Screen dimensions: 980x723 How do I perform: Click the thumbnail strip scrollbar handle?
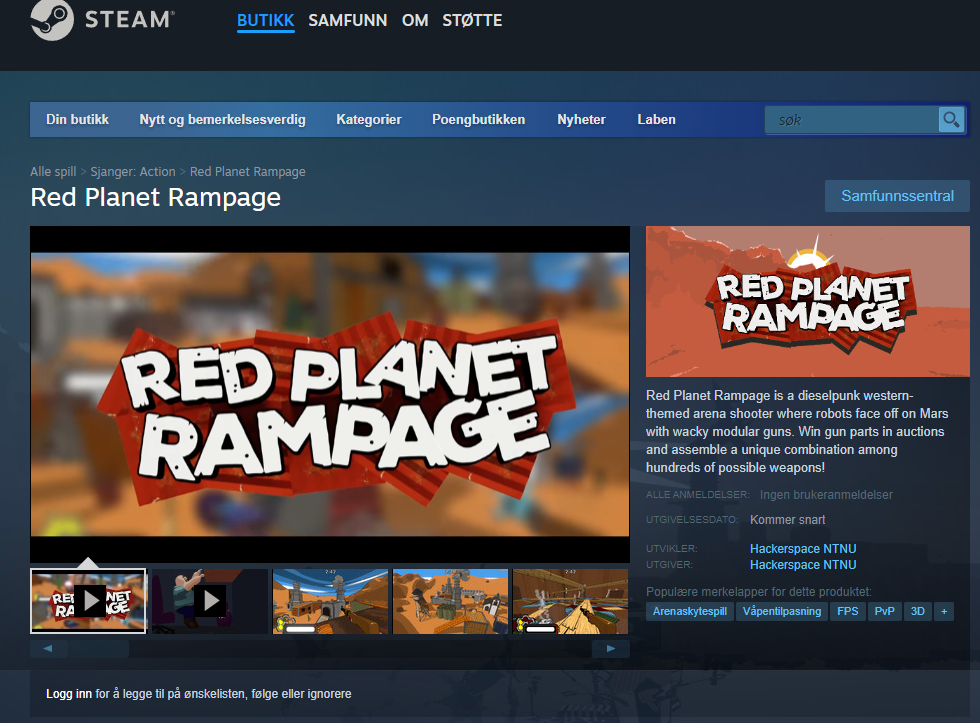pos(99,649)
